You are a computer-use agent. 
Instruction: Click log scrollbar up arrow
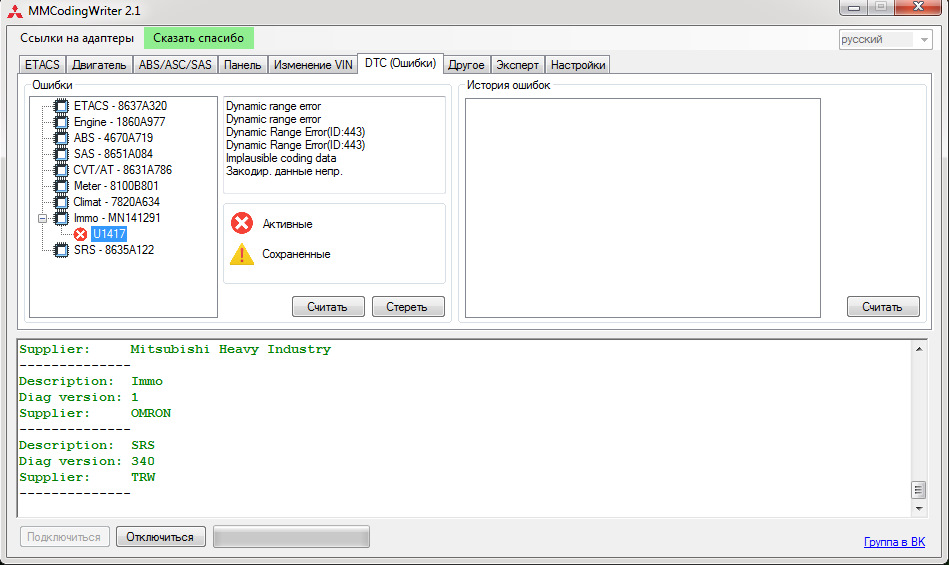919,349
